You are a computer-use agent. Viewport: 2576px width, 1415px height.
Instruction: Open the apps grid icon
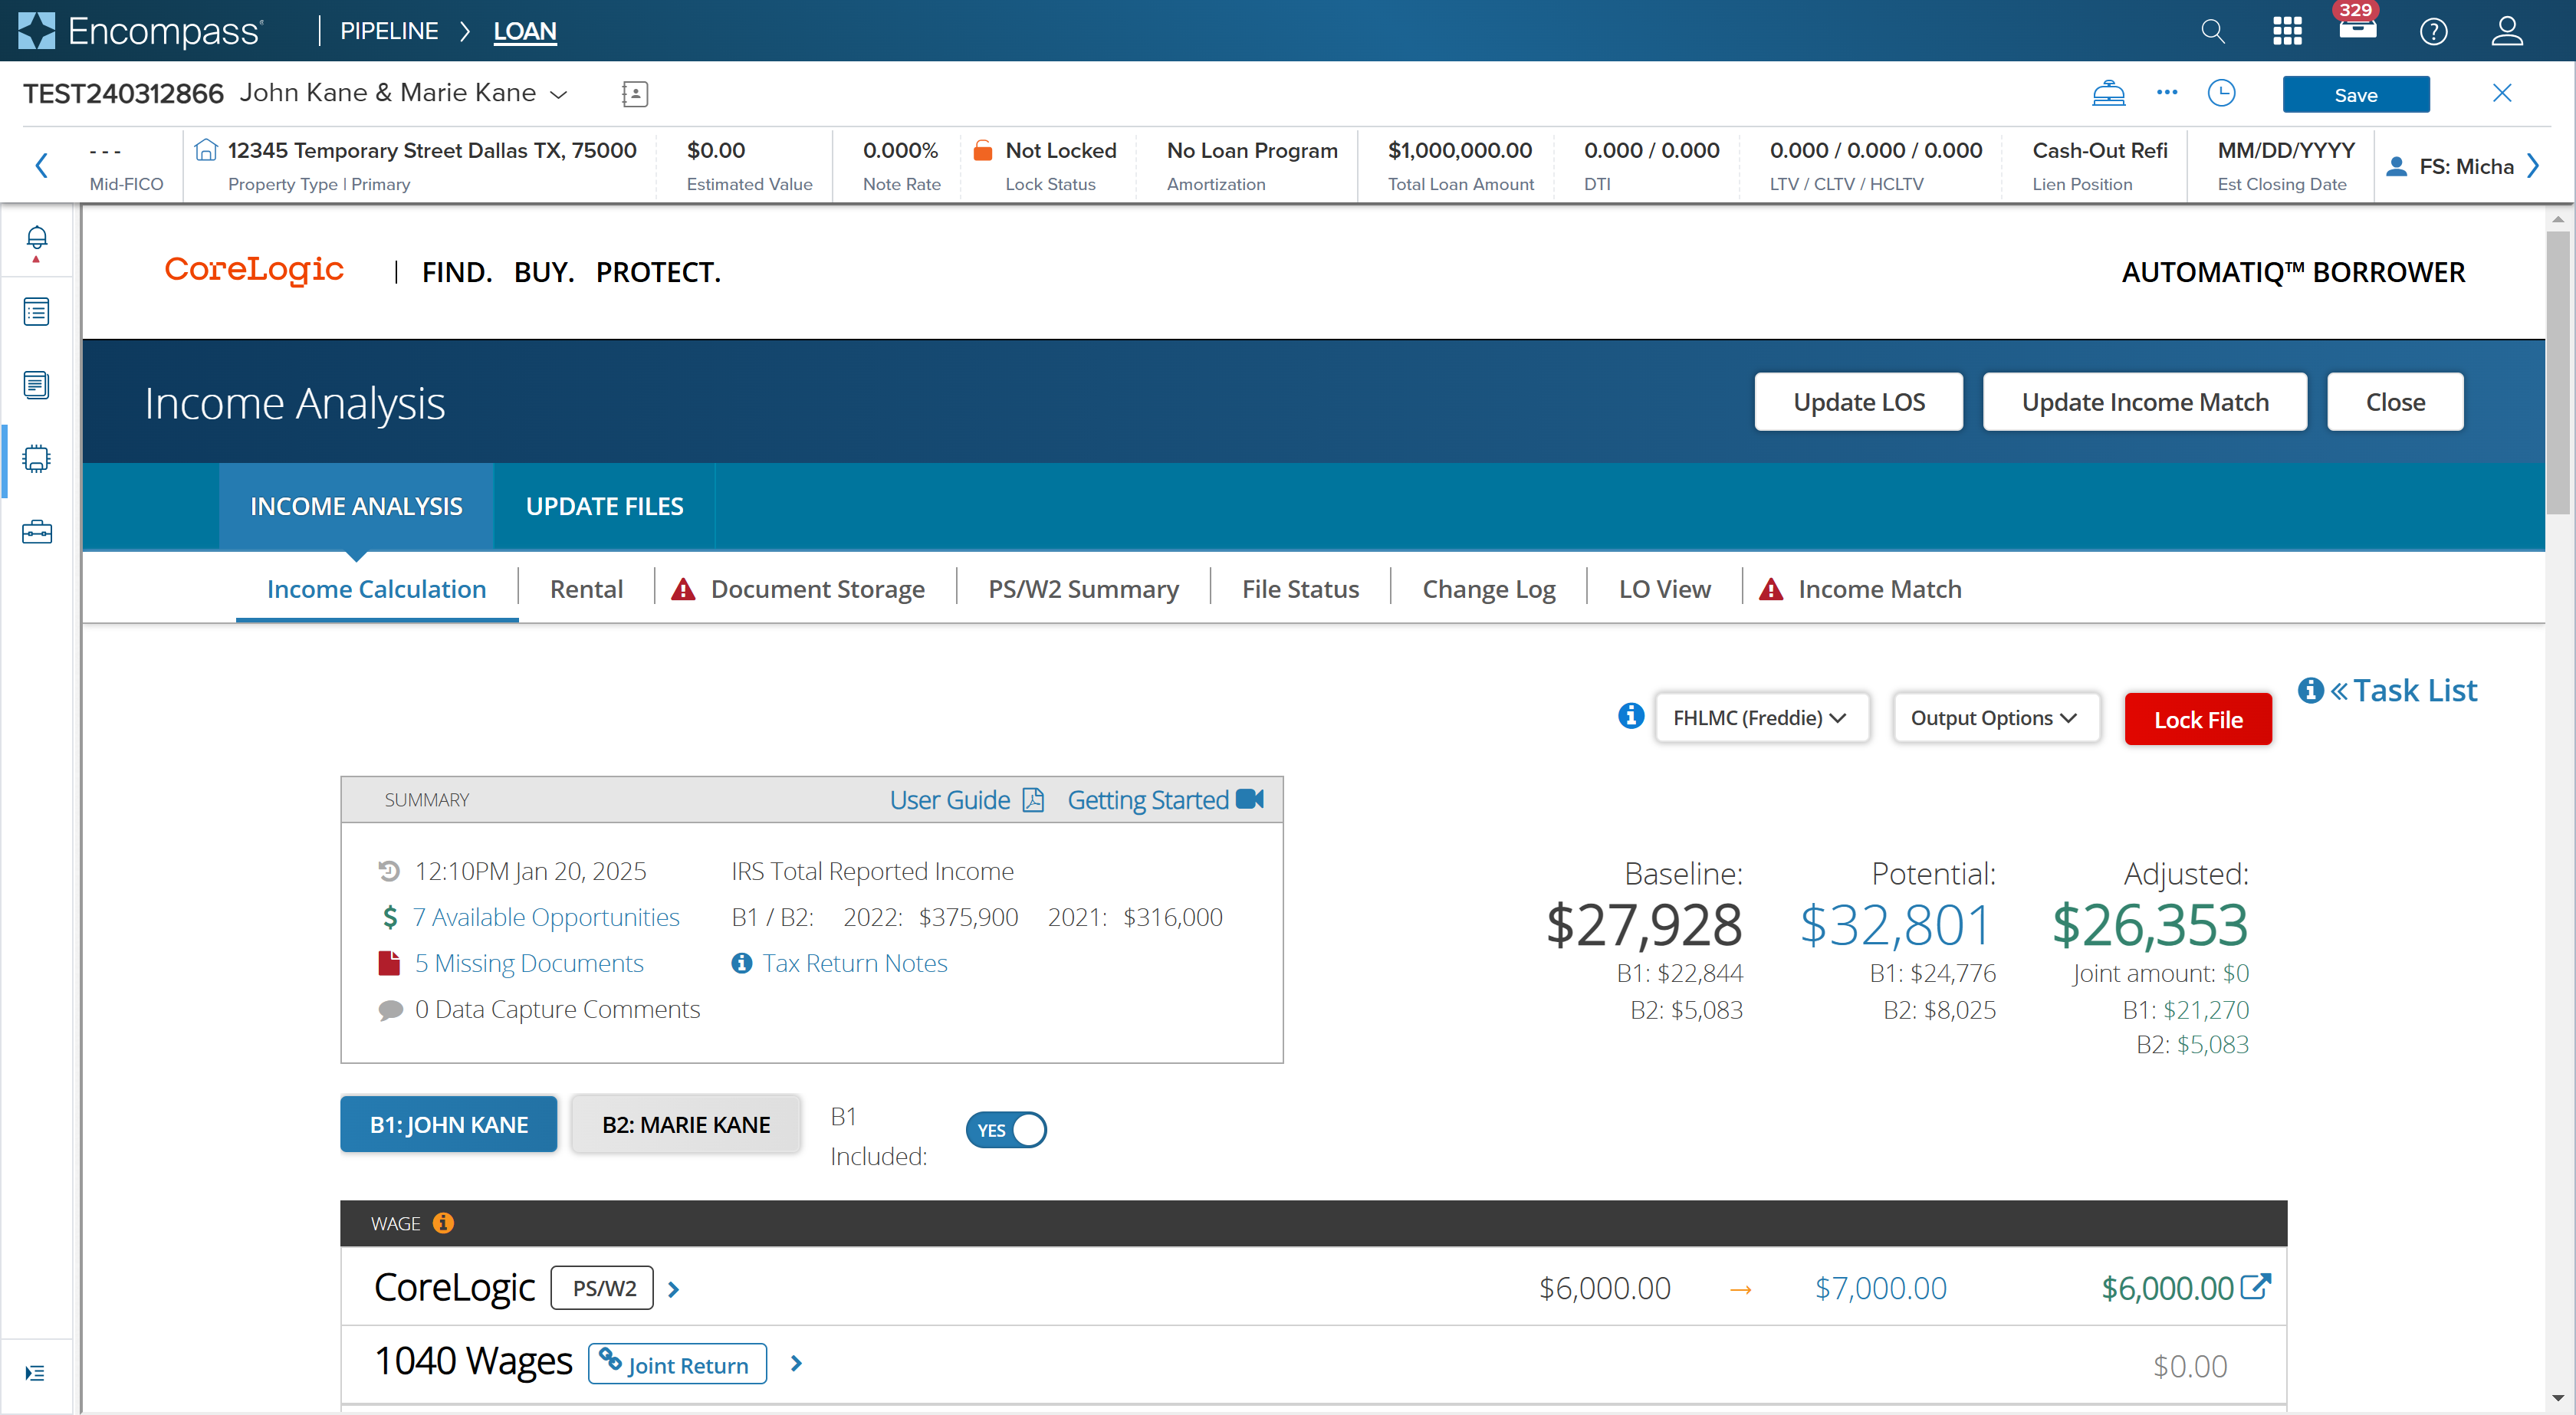2286,31
